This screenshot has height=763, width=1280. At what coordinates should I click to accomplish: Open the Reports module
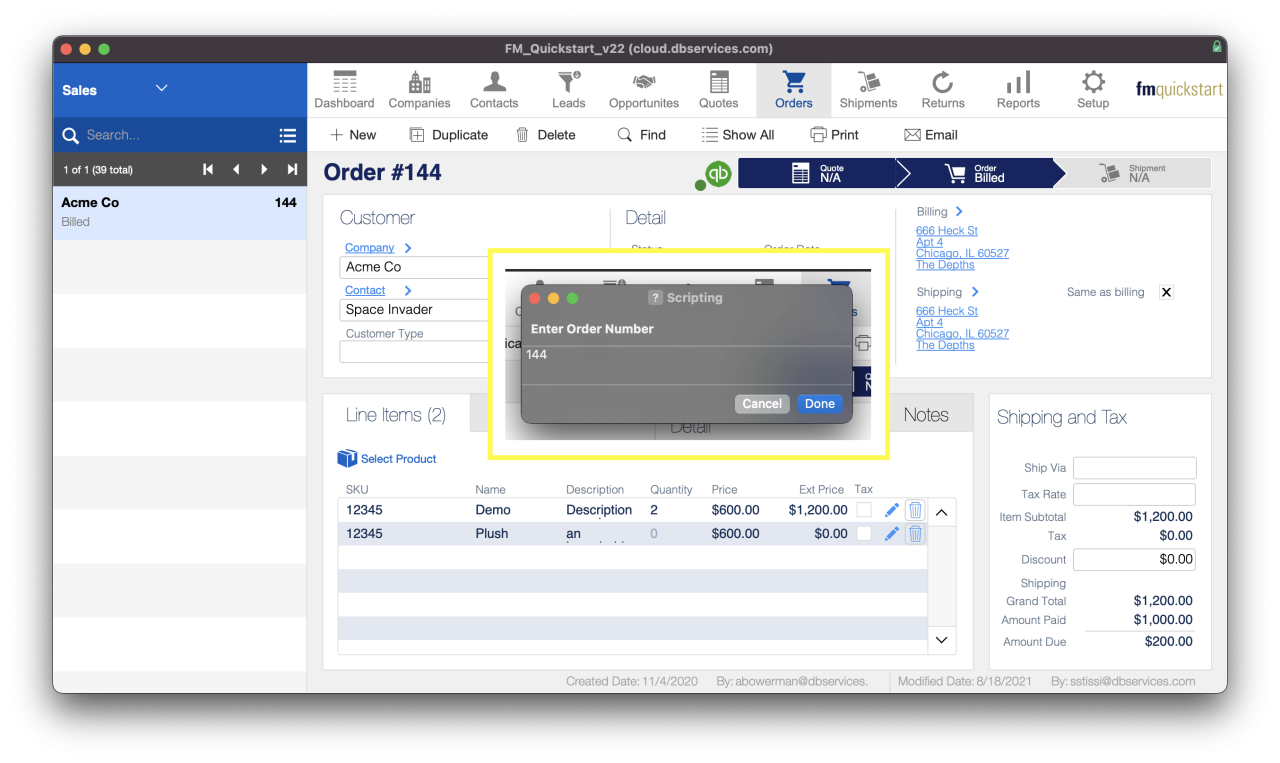[x=1018, y=90]
